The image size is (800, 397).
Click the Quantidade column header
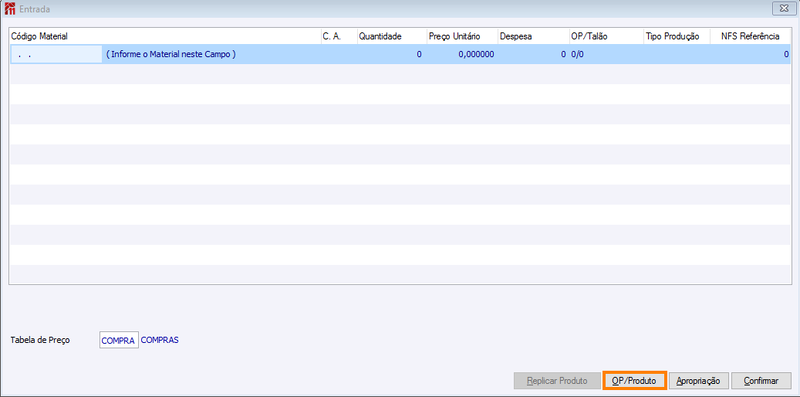click(391, 36)
